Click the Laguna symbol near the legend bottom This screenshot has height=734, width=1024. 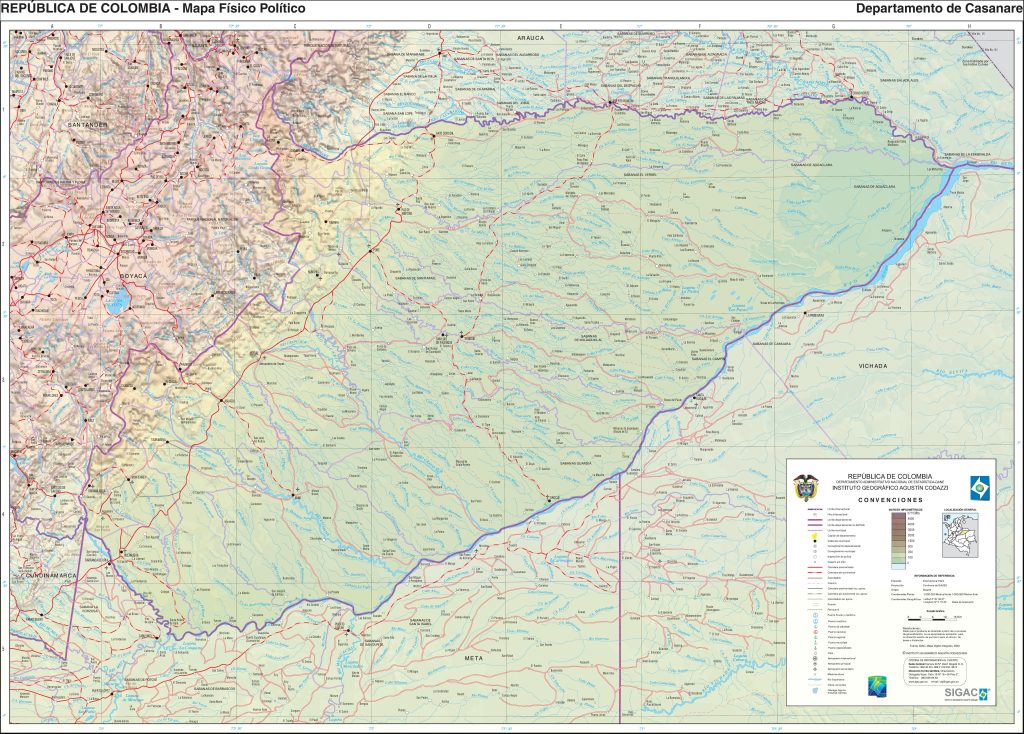815,689
